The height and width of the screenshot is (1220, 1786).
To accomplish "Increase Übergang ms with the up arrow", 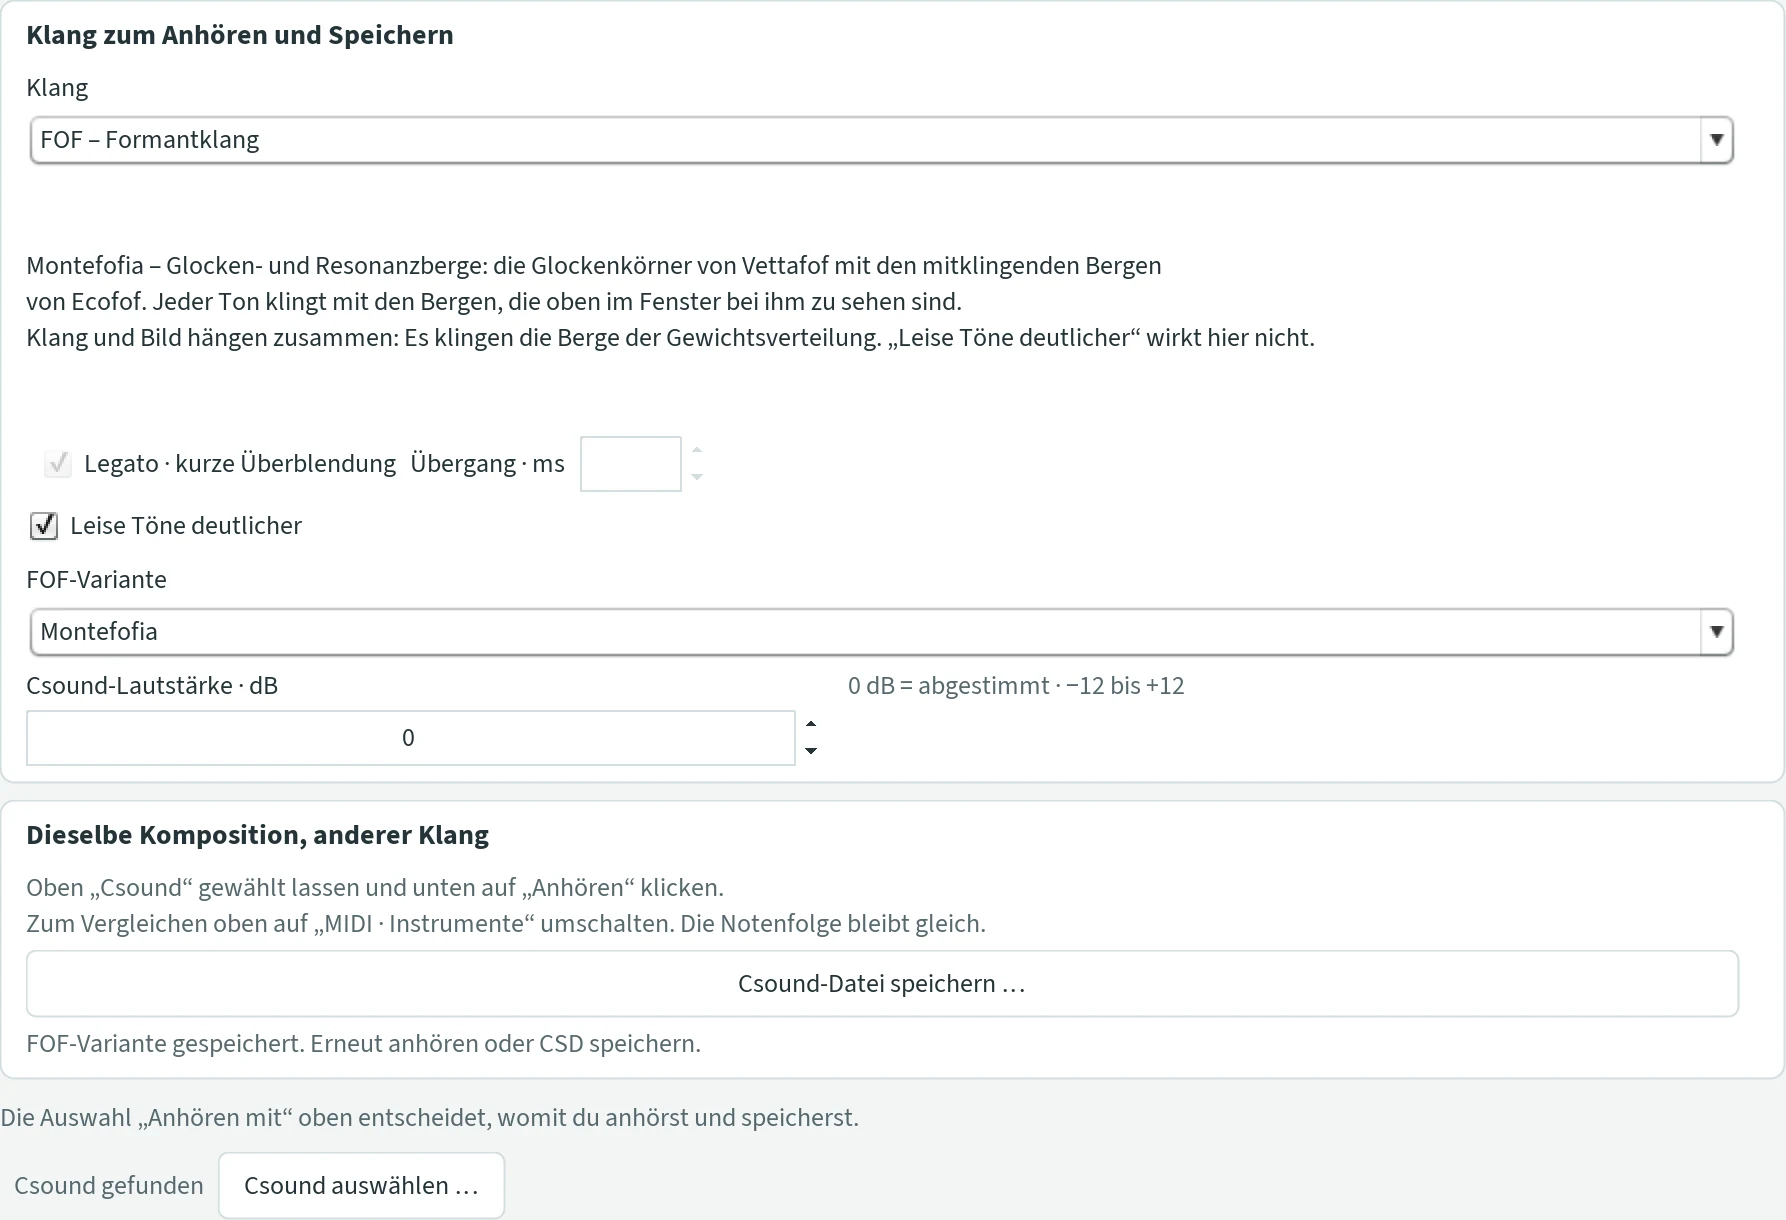I will (x=697, y=450).
